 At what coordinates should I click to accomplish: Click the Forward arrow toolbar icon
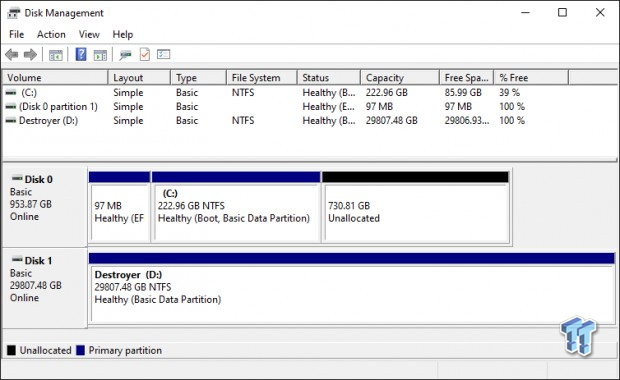pyautogui.click(x=30, y=54)
